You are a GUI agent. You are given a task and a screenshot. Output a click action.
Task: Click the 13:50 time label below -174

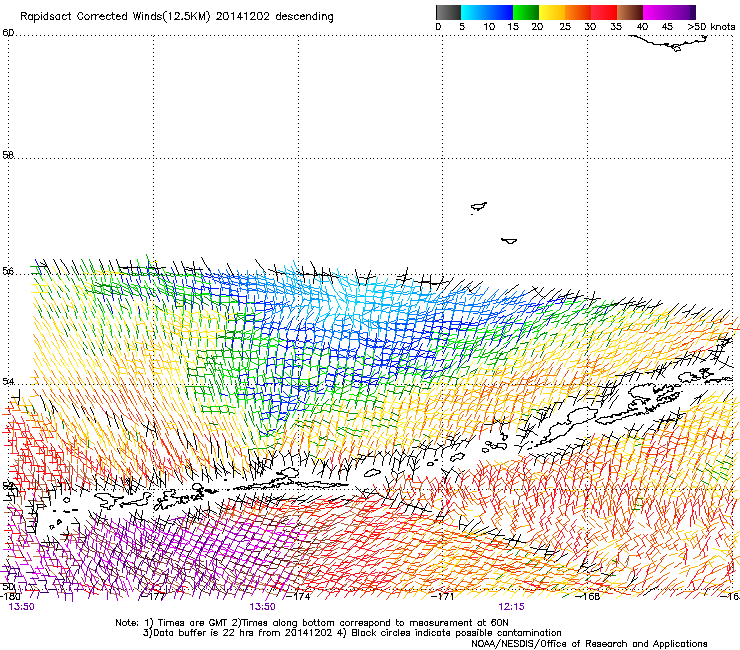pyautogui.click(x=262, y=607)
